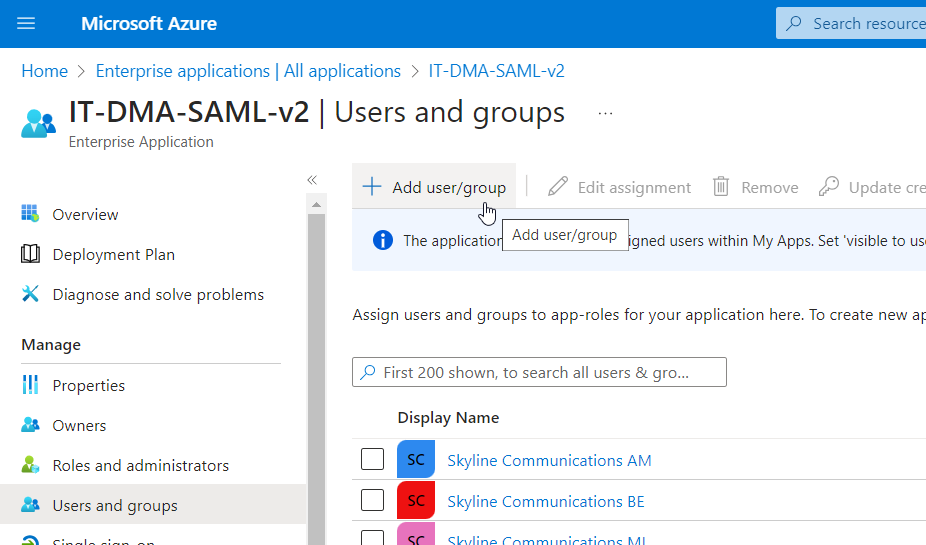Screen dimensions: 926x545
Task: Open Skyline Communications AM link
Action: pyautogui.click(x=549, y=461)
